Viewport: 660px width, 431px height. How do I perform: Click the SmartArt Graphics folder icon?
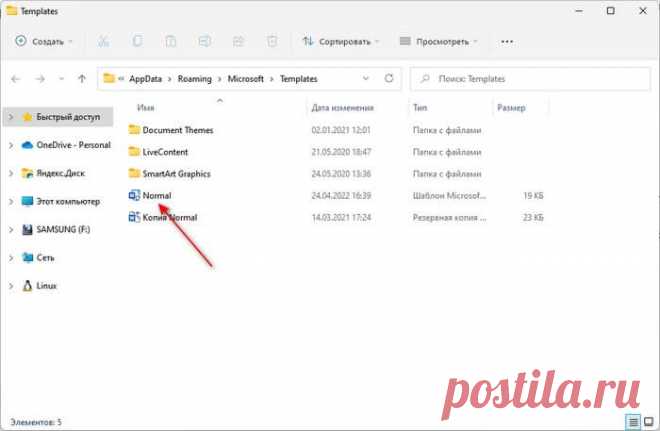134,173
